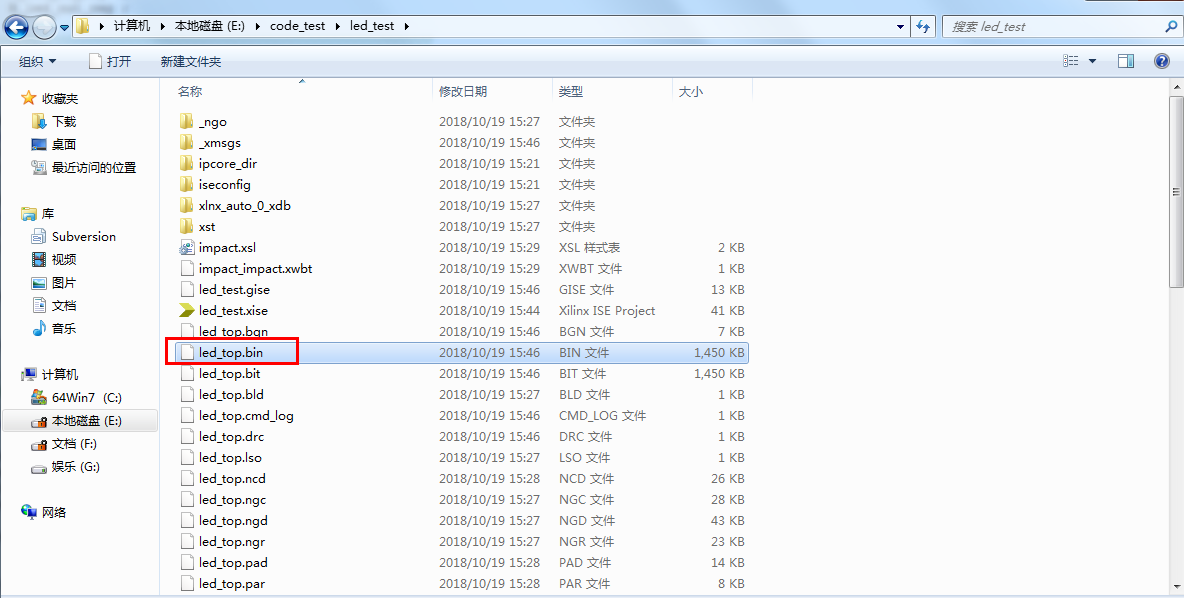Open 最近访问的位置 in favorites
Screen dimensions: 1184x598
coord(94,167)
